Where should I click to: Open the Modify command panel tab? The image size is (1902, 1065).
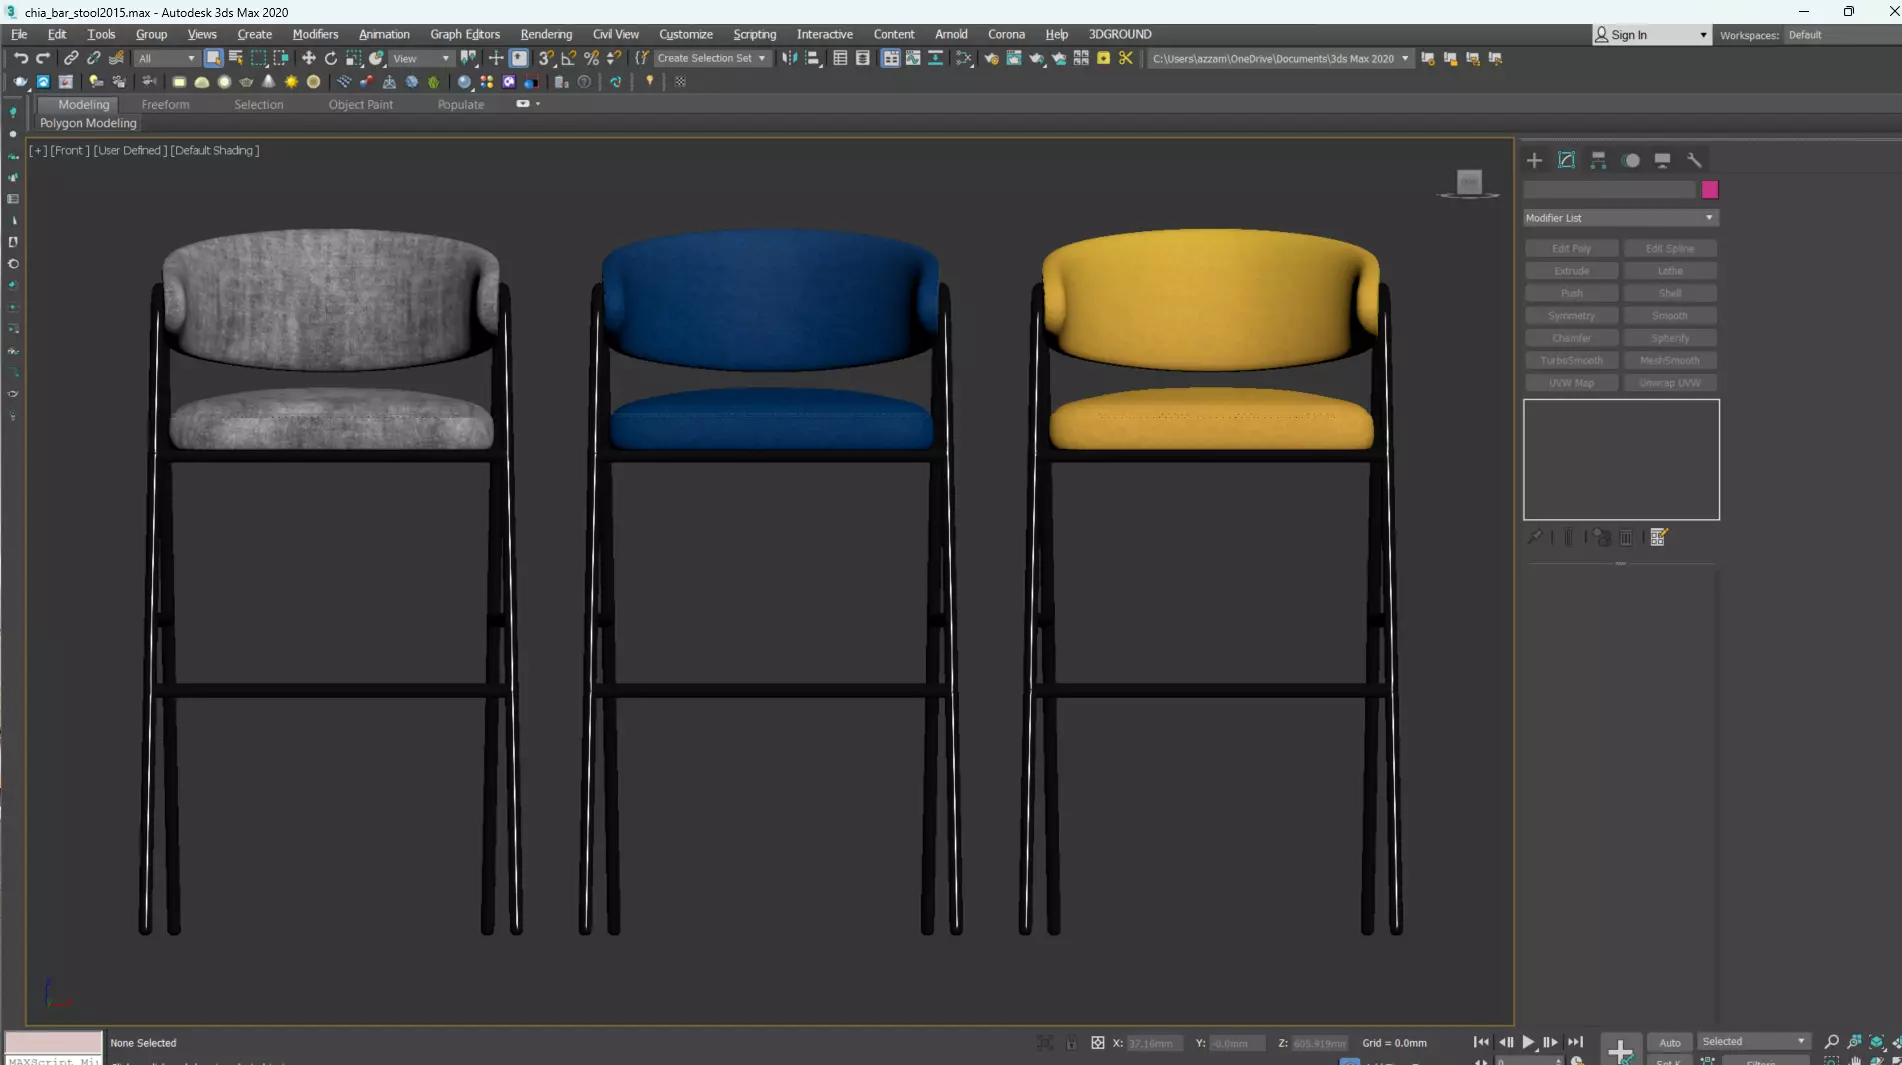pyautogui.click(x=1566, y=160)
